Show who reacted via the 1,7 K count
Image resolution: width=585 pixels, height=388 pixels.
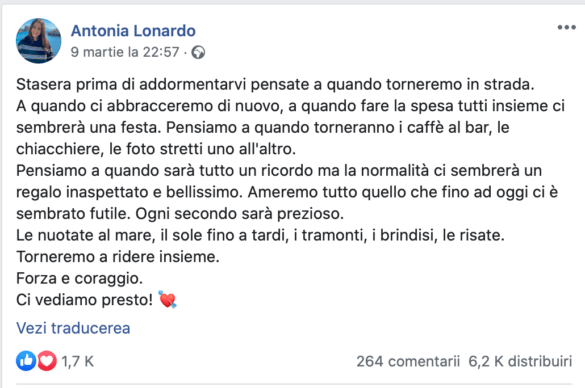pyautogui.click(x=78, y=361)
